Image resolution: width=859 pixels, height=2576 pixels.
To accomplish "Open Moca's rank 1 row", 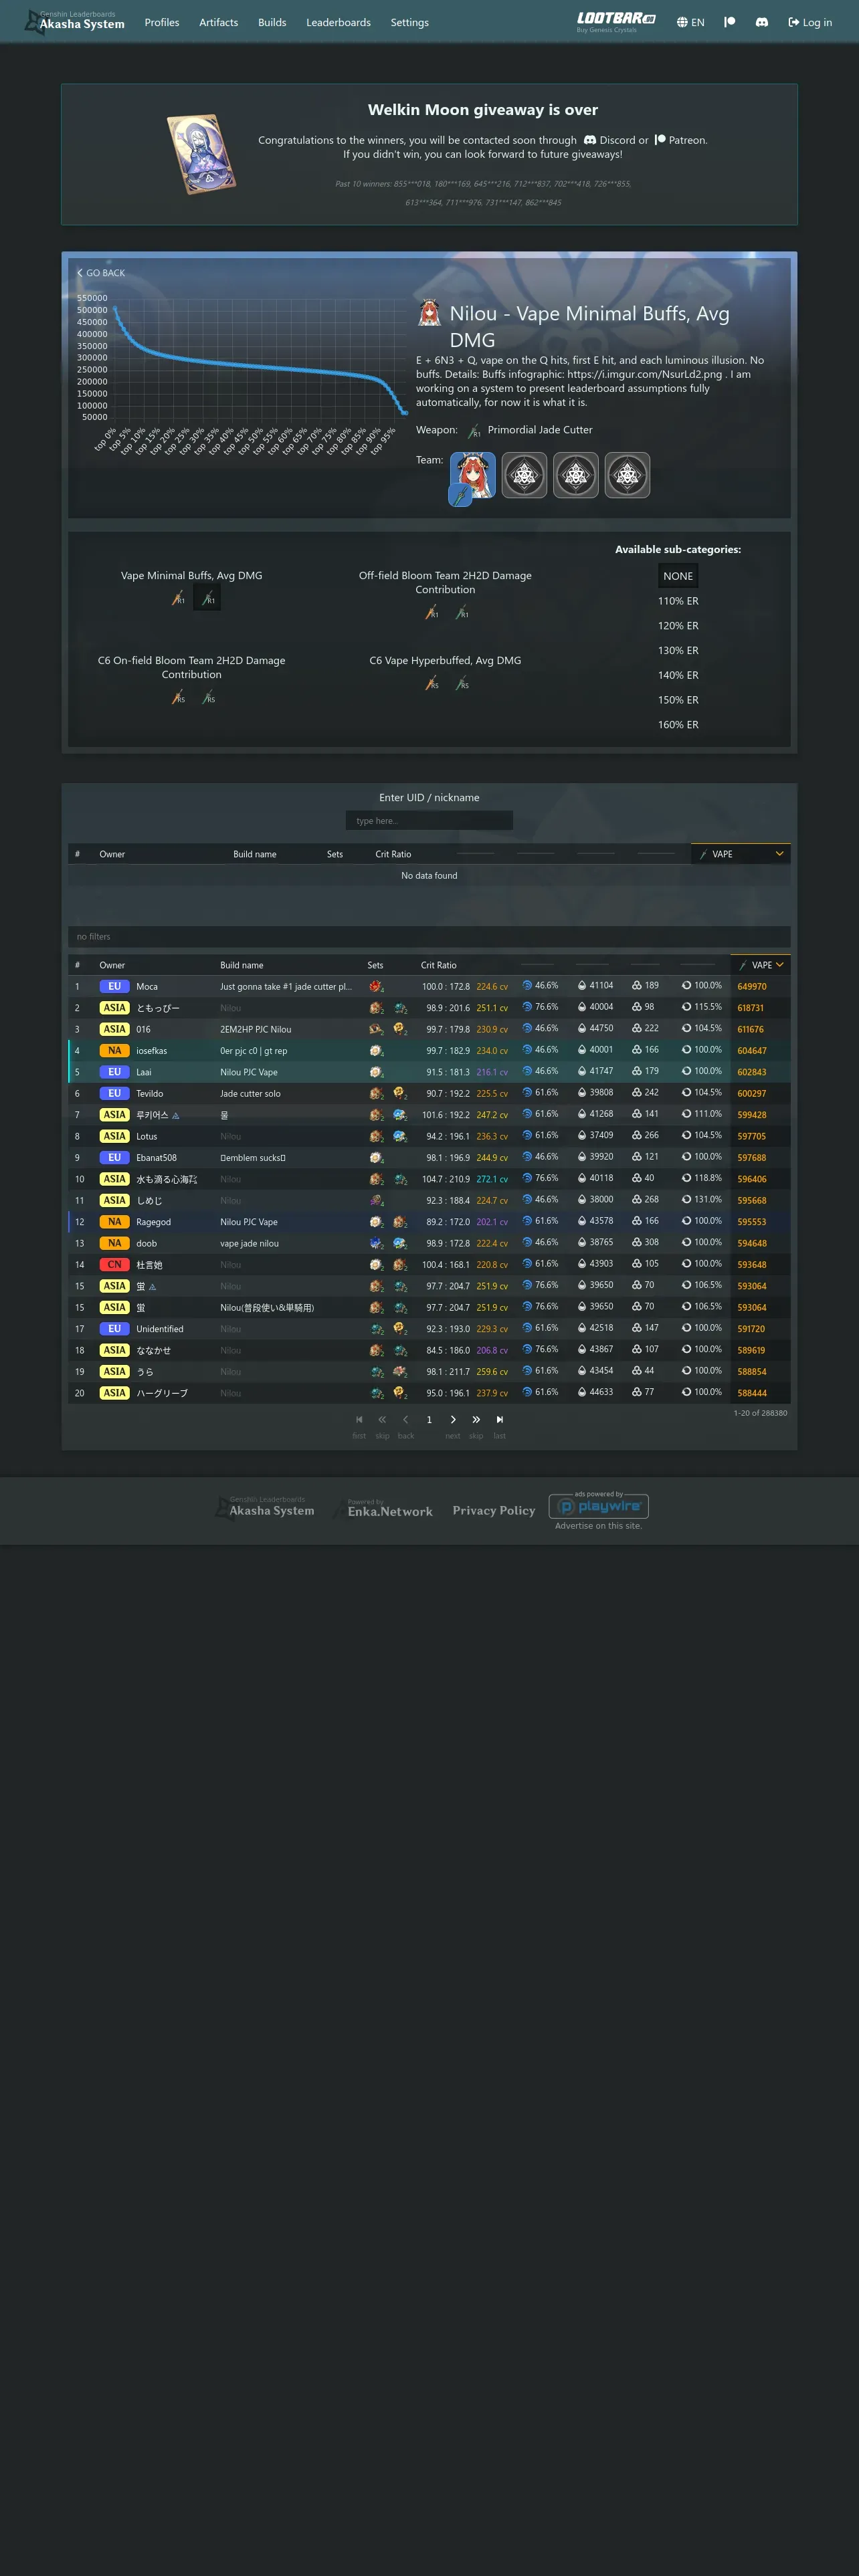I will (429, 986).
